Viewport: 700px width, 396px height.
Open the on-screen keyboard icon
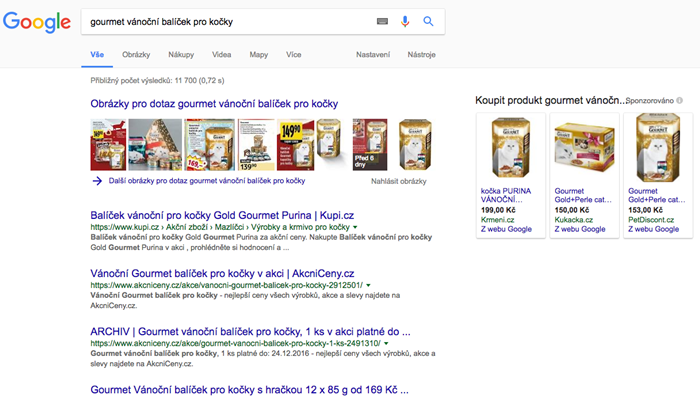coord(382,21)
